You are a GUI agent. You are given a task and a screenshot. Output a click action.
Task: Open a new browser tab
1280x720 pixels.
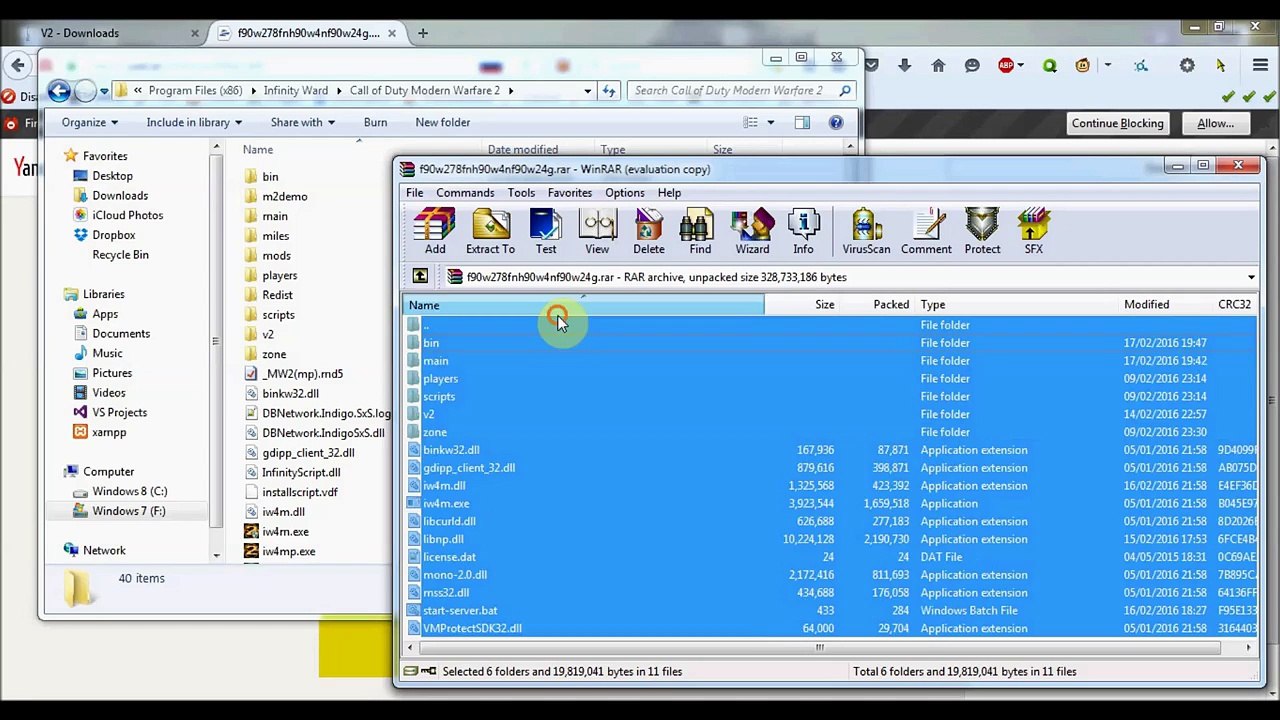tap(422, 33)
